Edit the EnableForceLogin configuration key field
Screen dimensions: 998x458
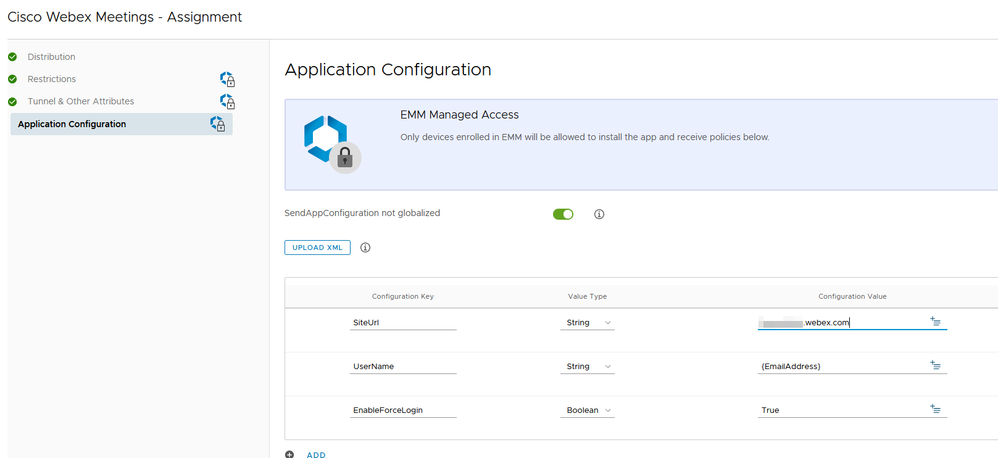(x=403, y=411)
